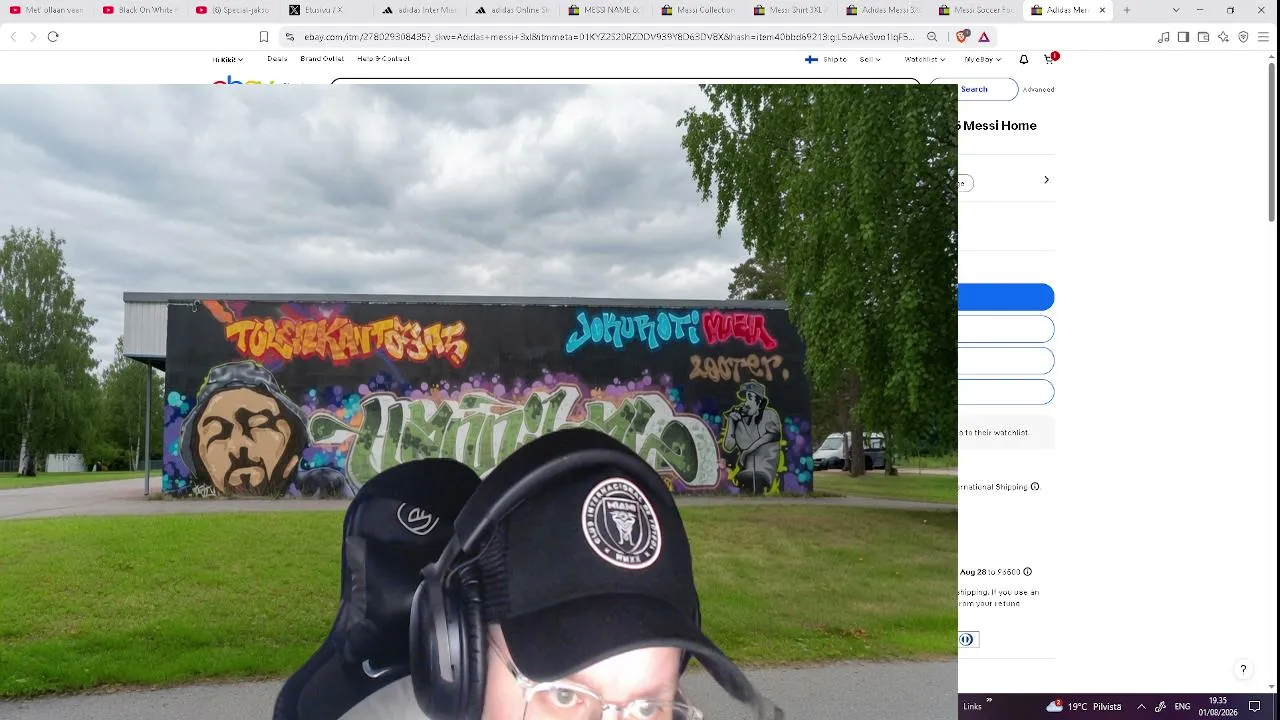This screenshot has width=1280, height=720.
Task: Click the graffiti wall video overlay
Action: [x=479, y=401]
